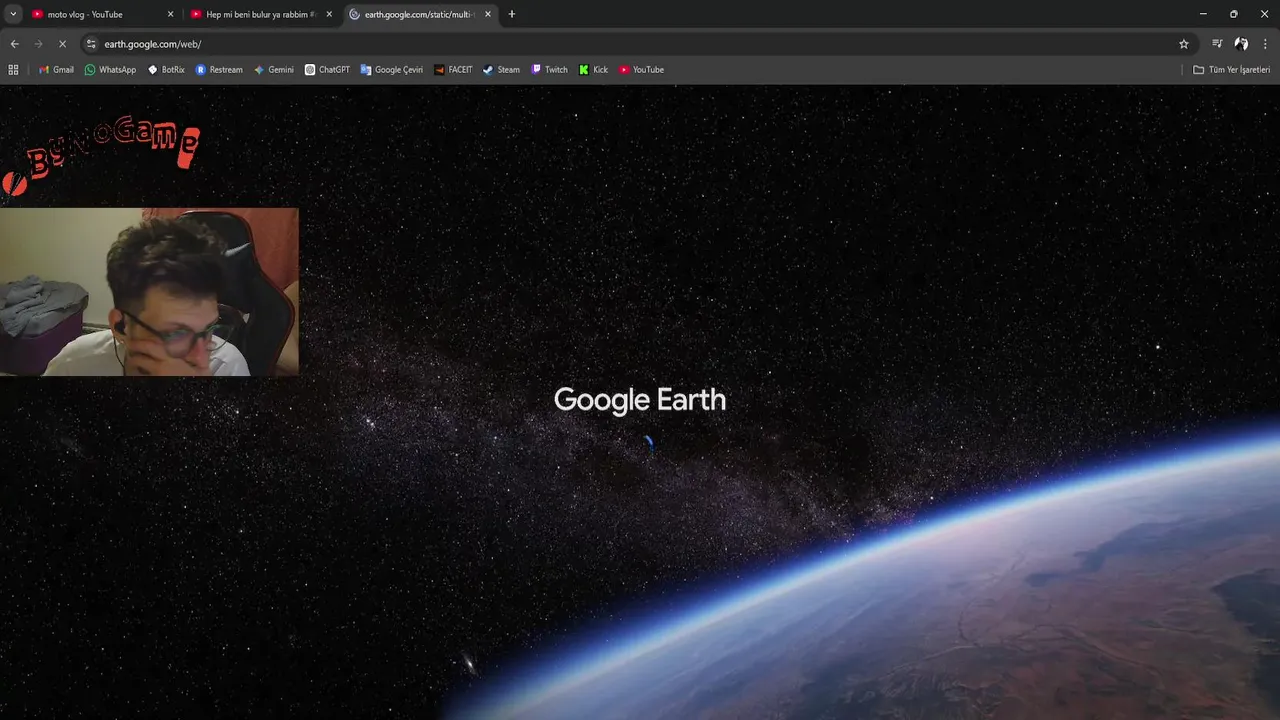Viewport: 1280px width, 720px height.
Task: Open the Steam bookmark
Action: 501,70
